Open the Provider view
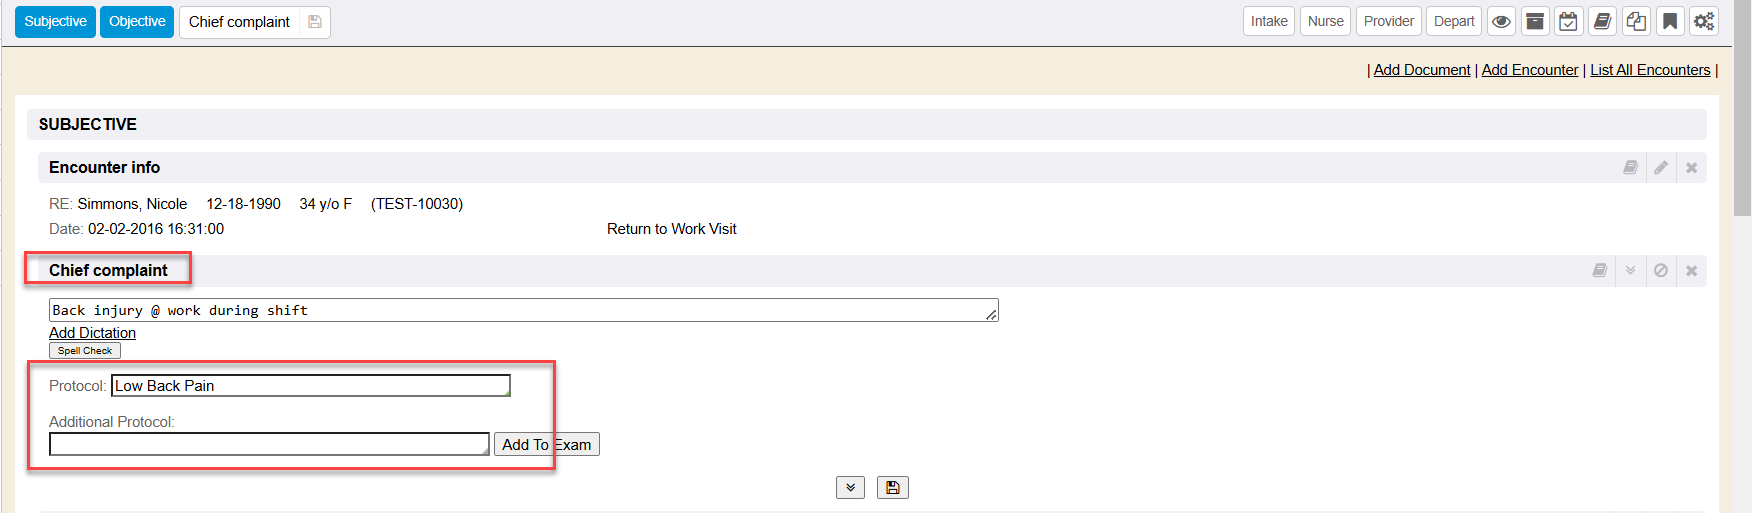 pos(1388,21)
